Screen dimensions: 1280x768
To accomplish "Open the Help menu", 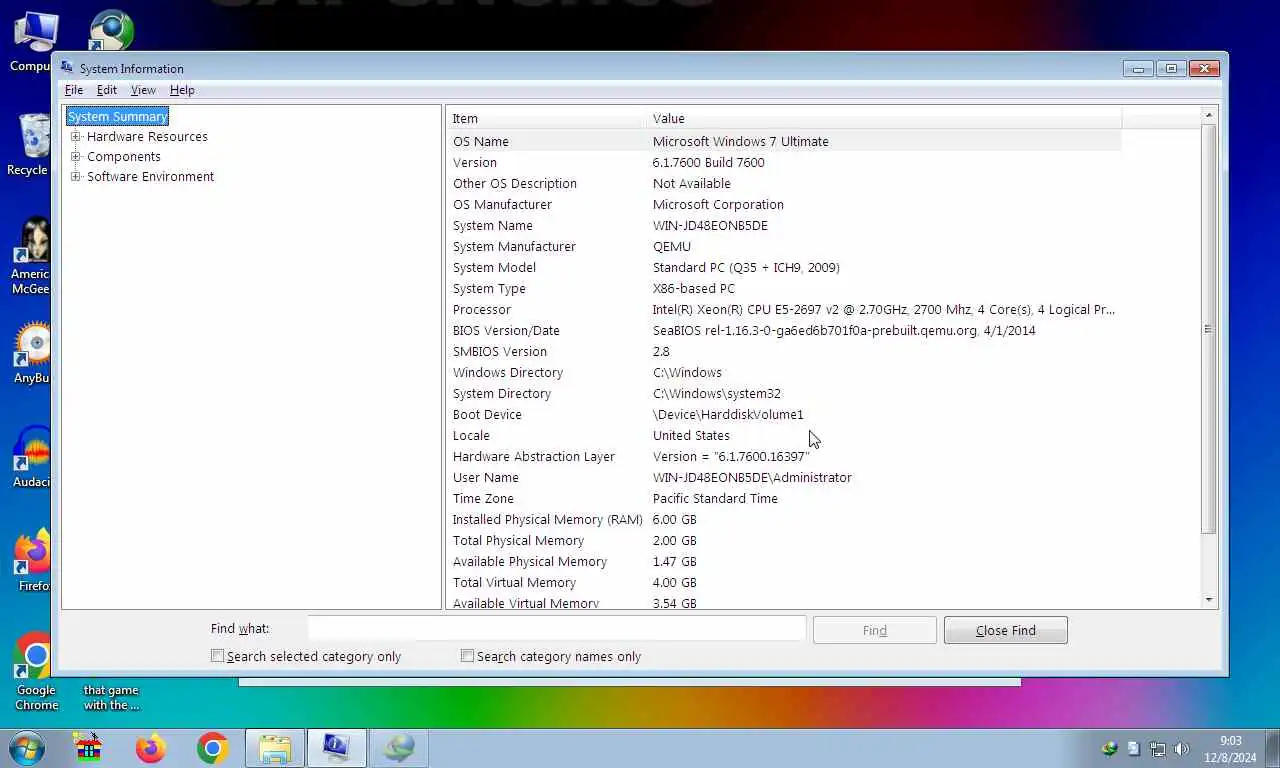I will pos(182,90).
